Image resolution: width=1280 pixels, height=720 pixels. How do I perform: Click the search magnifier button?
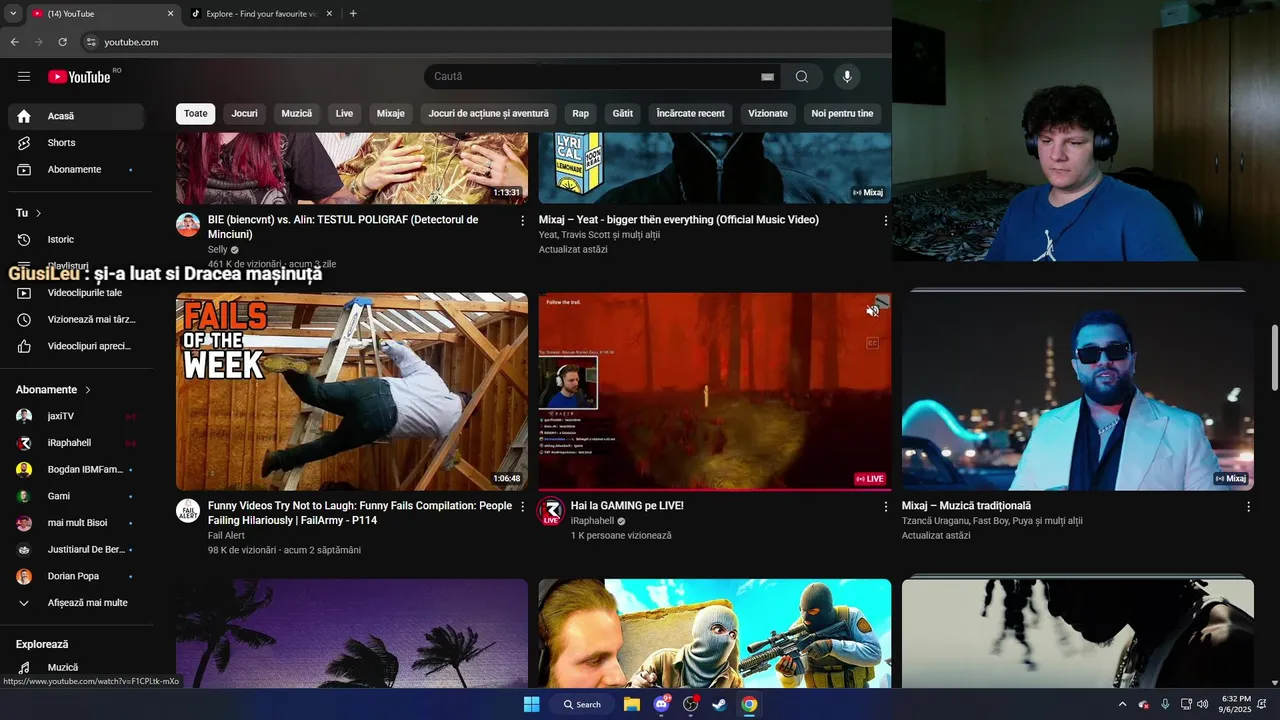(x=802, y=77)
